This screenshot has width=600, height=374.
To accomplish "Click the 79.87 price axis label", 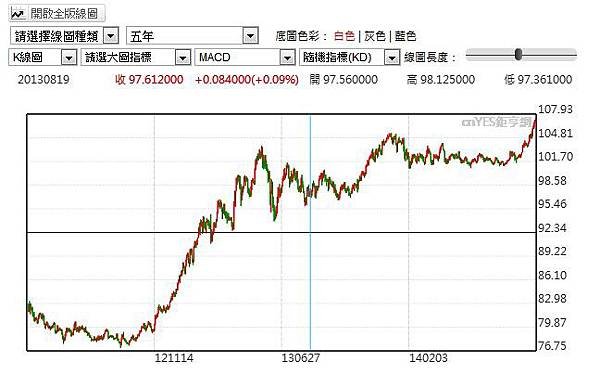I will coord(553,323).
